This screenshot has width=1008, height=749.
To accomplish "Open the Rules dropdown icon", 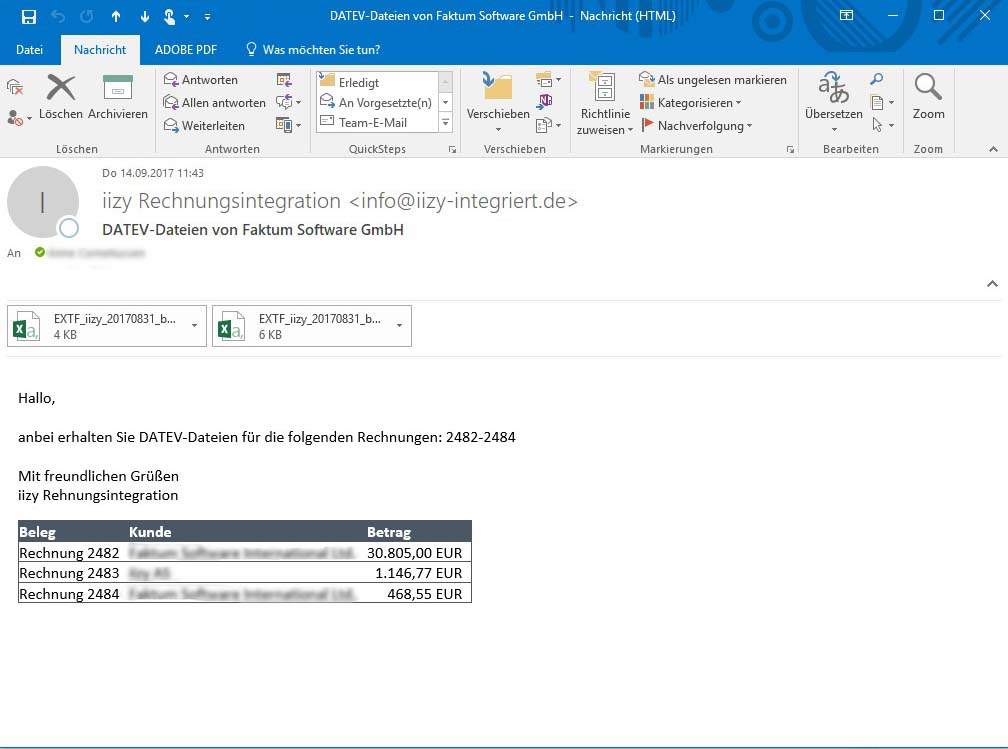I will [x=548, y=80].
